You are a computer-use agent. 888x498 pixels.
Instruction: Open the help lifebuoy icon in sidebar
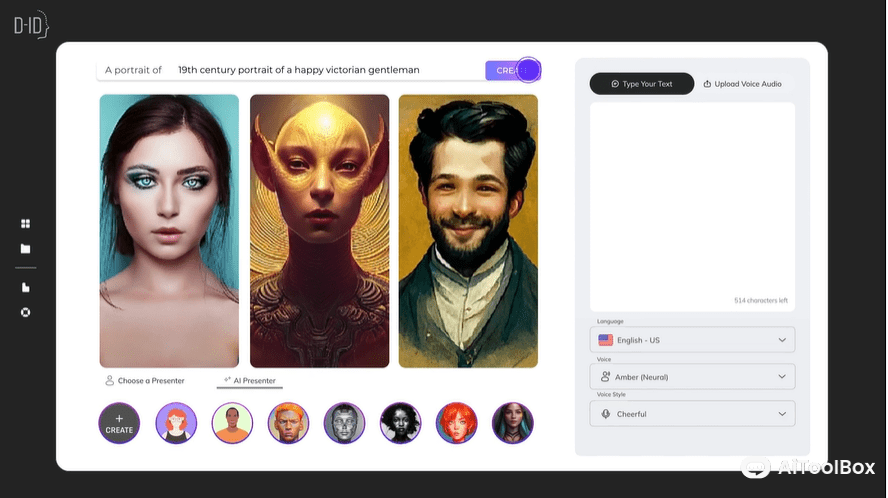point(26,312)
